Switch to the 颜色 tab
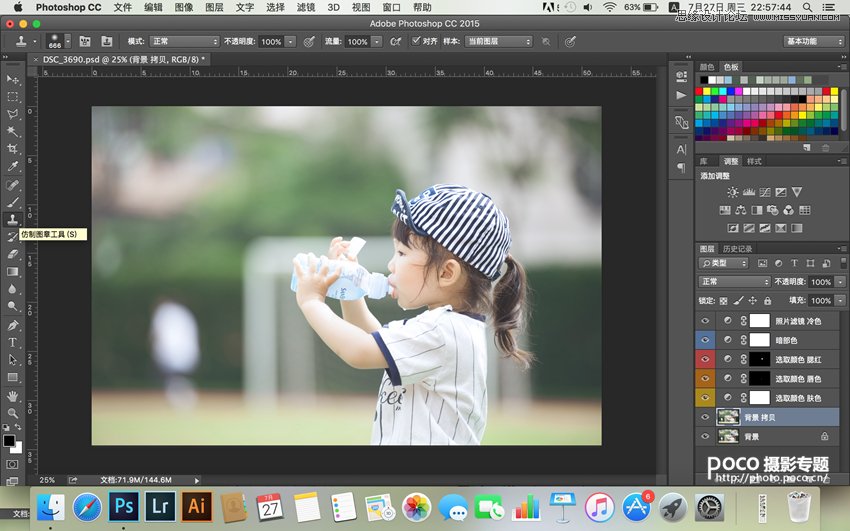 tap(707, 67)
